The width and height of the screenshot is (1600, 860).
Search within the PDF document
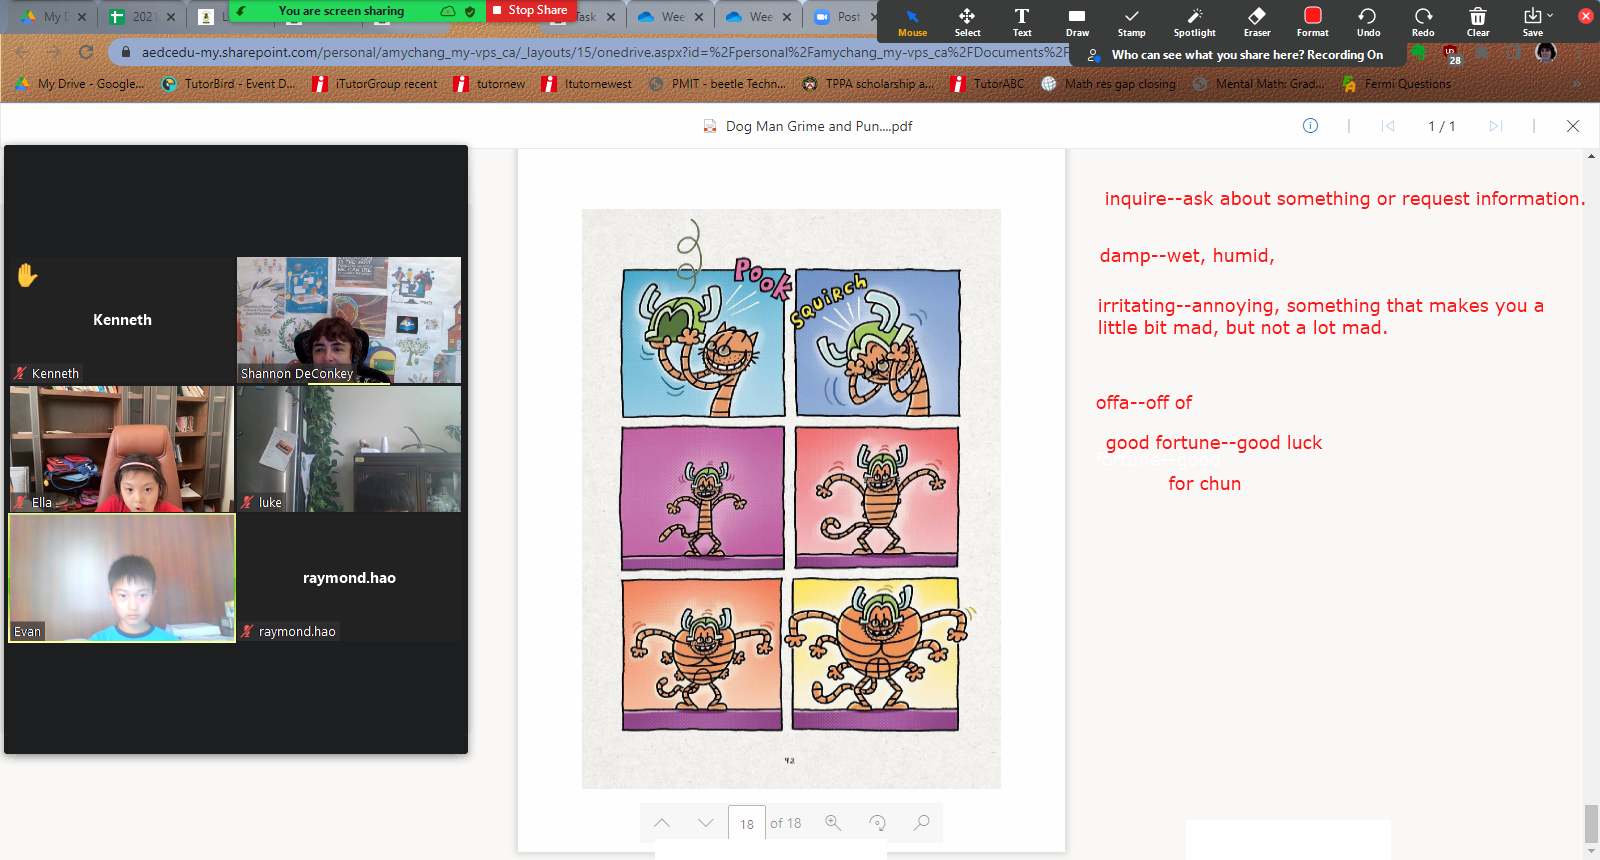click(x=921, y=823)
